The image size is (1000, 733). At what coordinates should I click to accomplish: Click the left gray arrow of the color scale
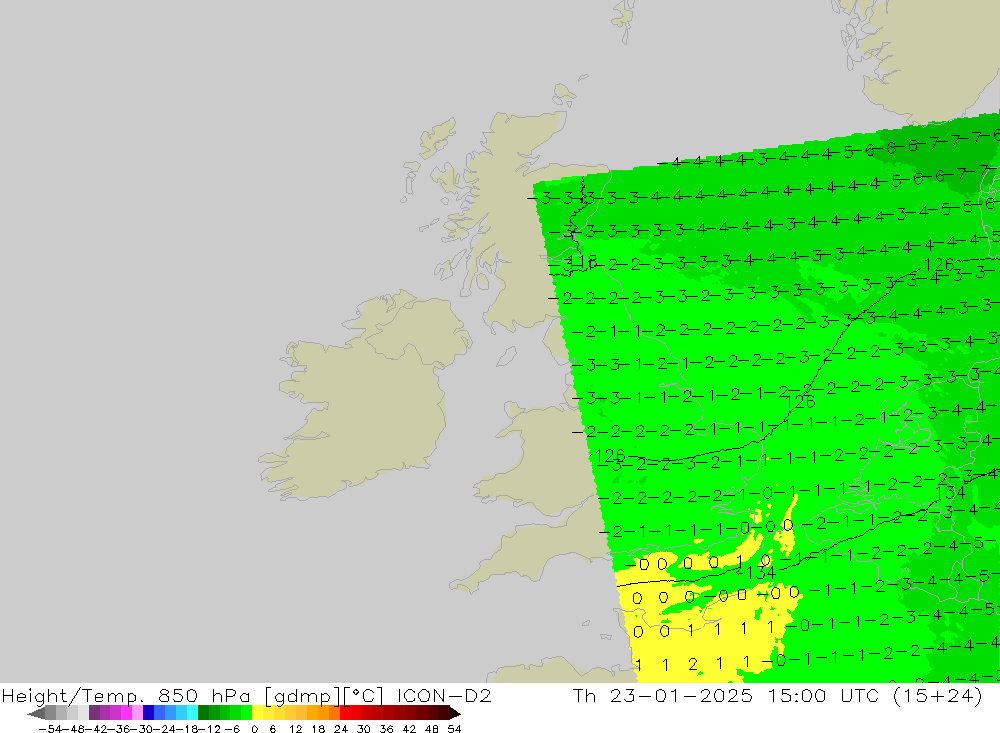36,713
